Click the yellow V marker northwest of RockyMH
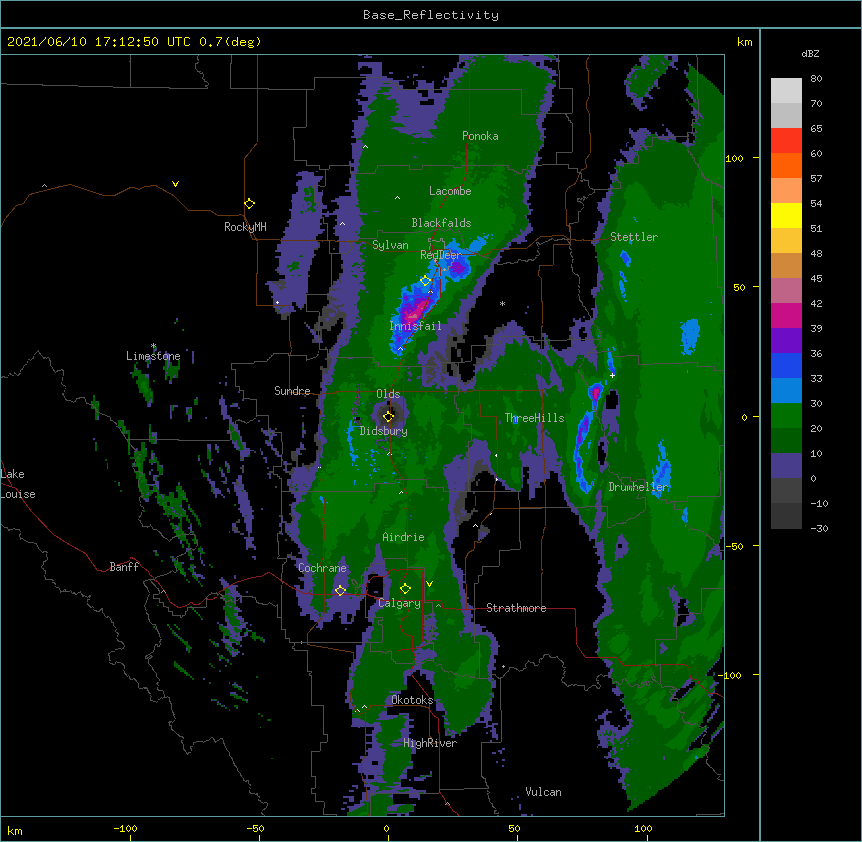Viewport: 862px width, 842px height. [175, 184]
